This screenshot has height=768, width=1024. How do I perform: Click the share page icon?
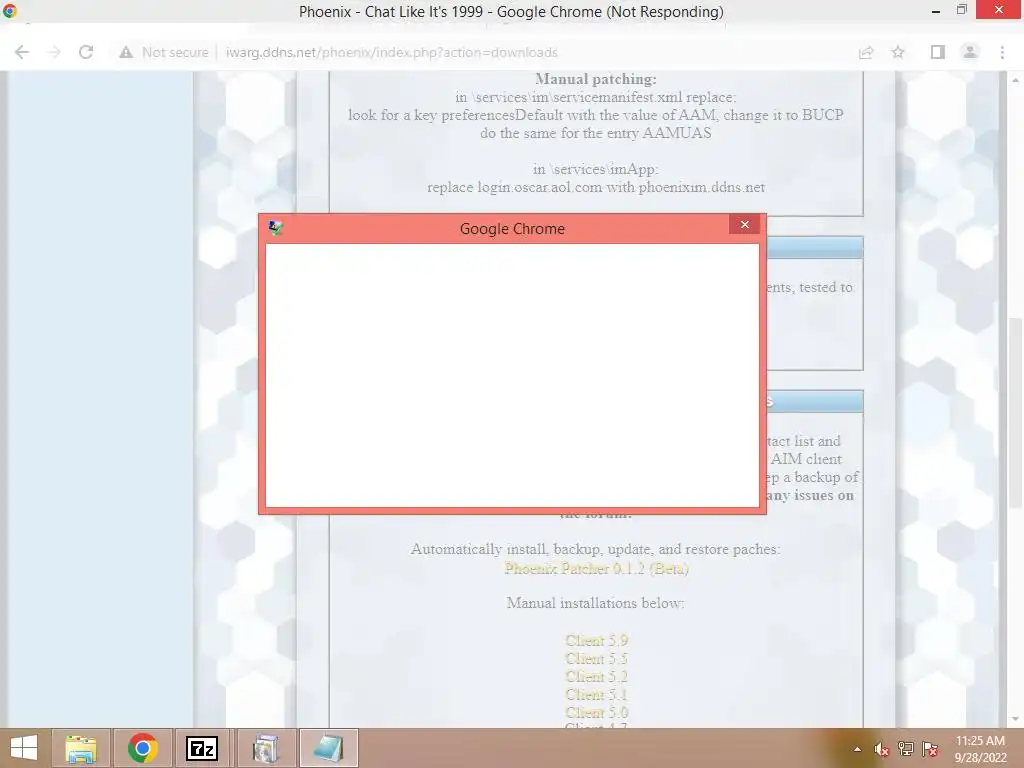(x=866, y=52)
